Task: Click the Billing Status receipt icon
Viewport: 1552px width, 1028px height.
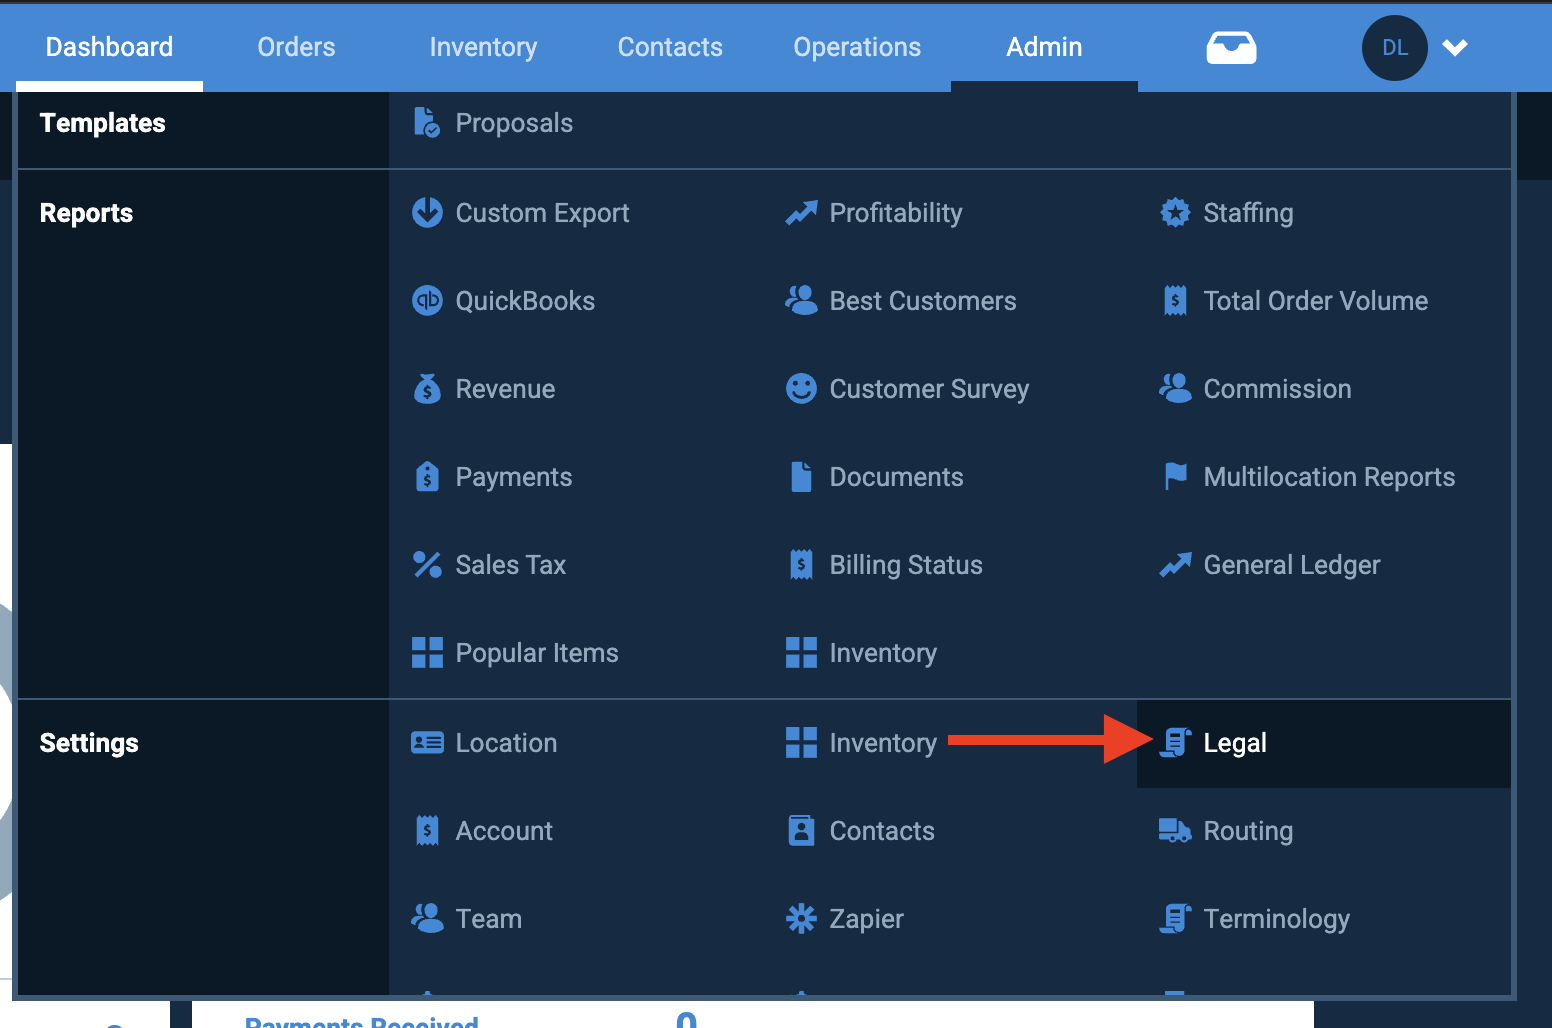Action: click(x=801, y=564)
